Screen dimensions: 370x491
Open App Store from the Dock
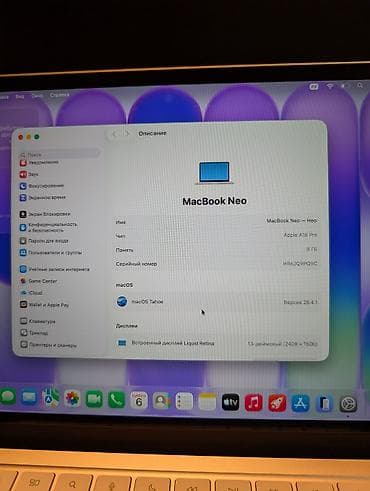pos(300,403)
